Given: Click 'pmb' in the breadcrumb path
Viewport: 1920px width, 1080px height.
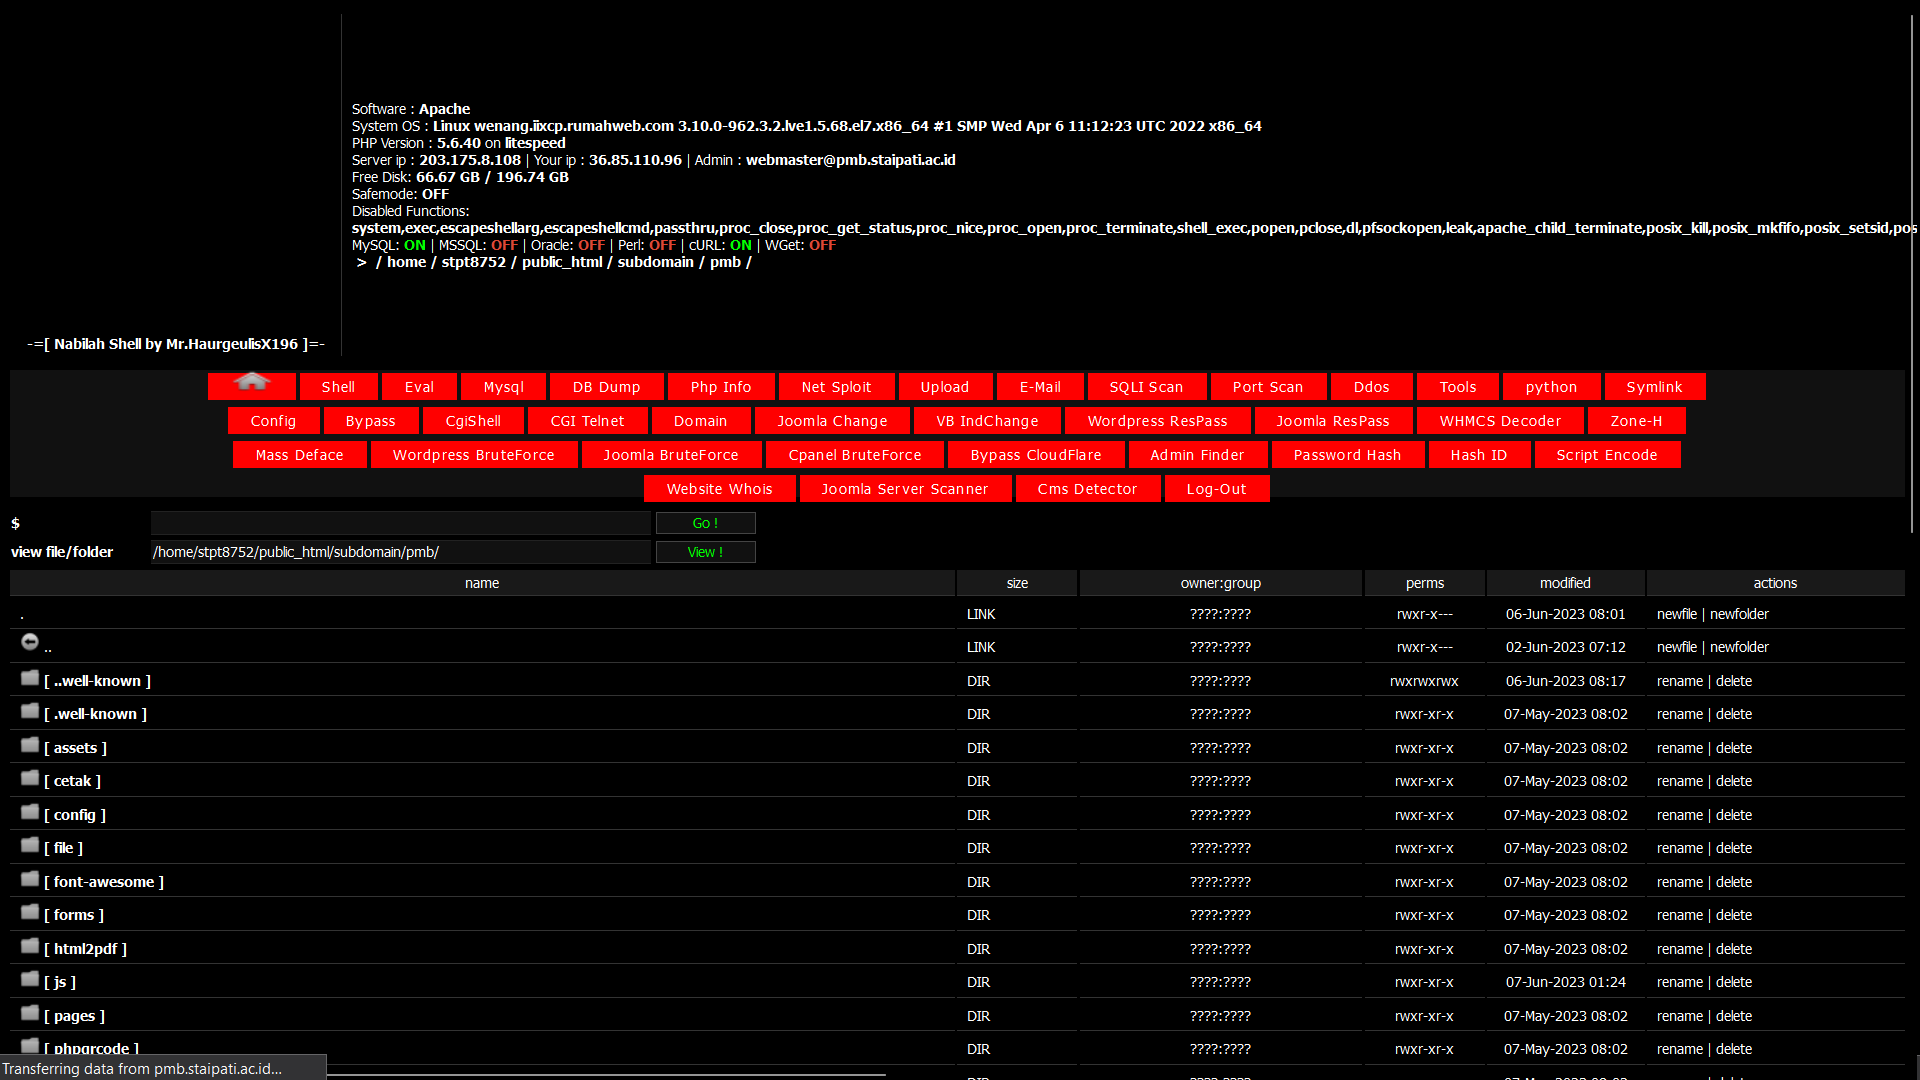Looking at the screenshot, I should 726,262.
